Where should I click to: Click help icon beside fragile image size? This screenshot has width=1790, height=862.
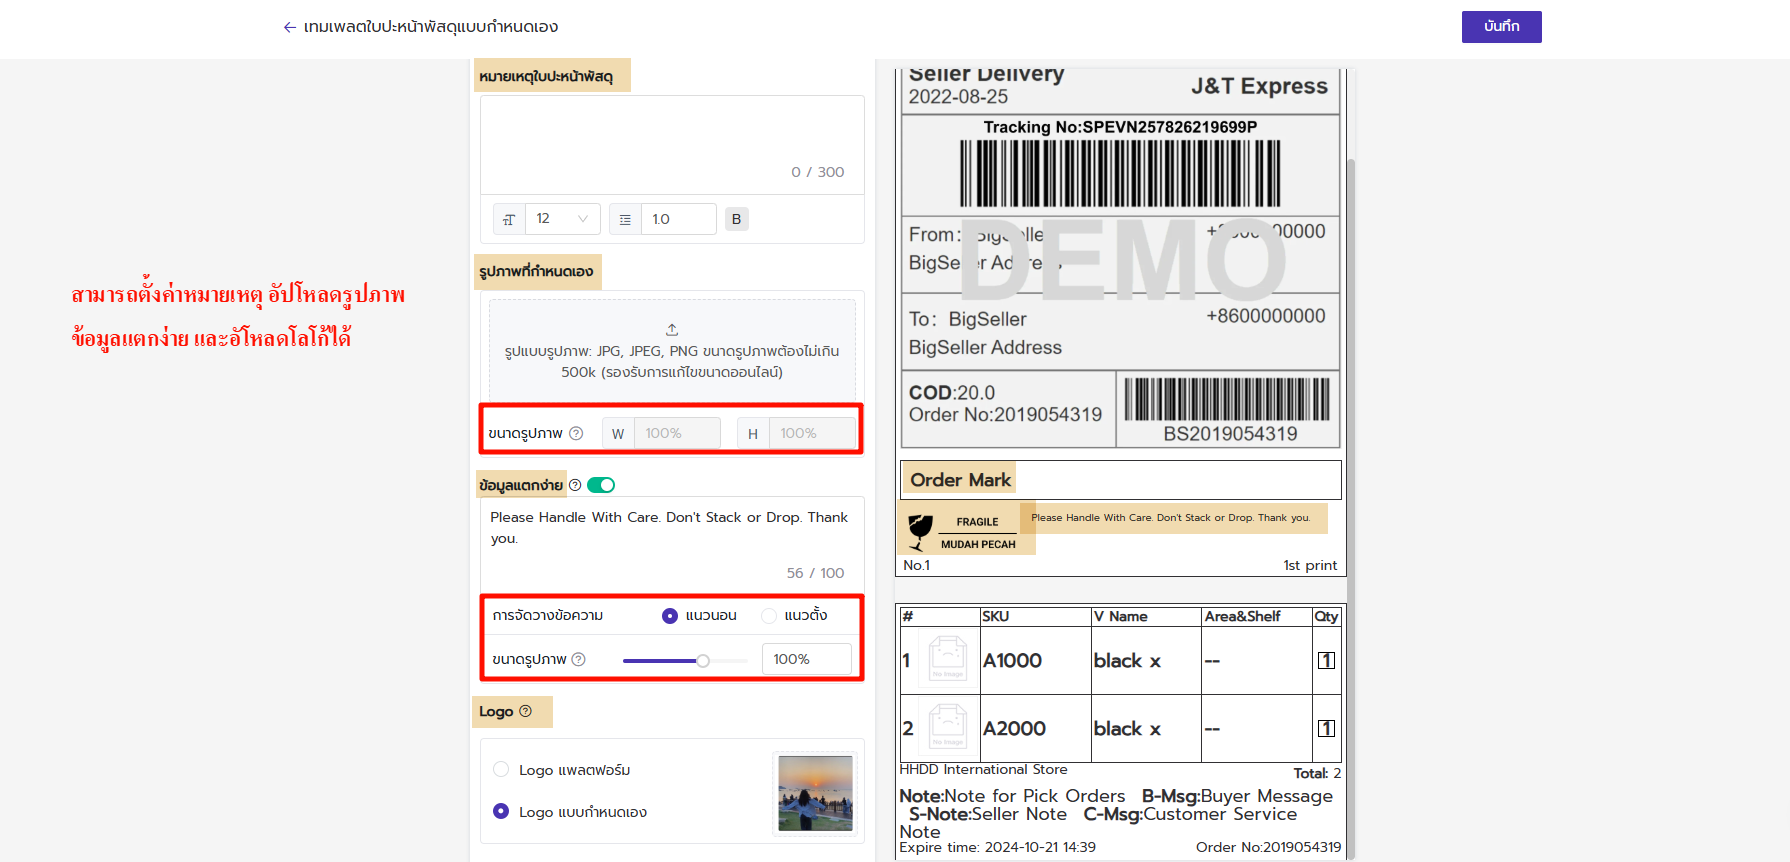(579, 659)
